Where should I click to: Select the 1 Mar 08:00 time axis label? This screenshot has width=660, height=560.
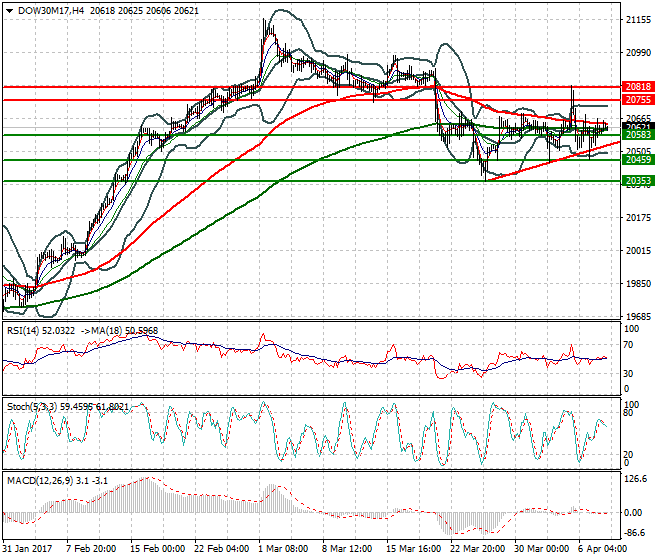(283, 549)
